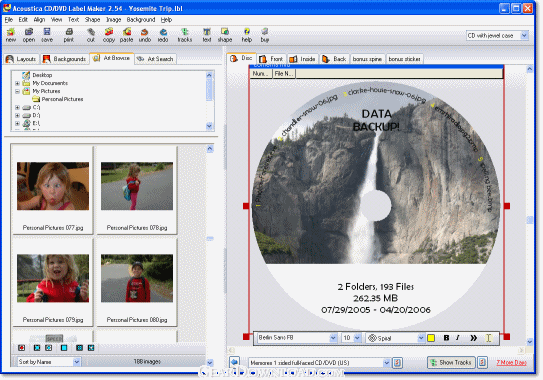Toggle bold text formatting
The image size is (543, 380).
click(446, 338)
